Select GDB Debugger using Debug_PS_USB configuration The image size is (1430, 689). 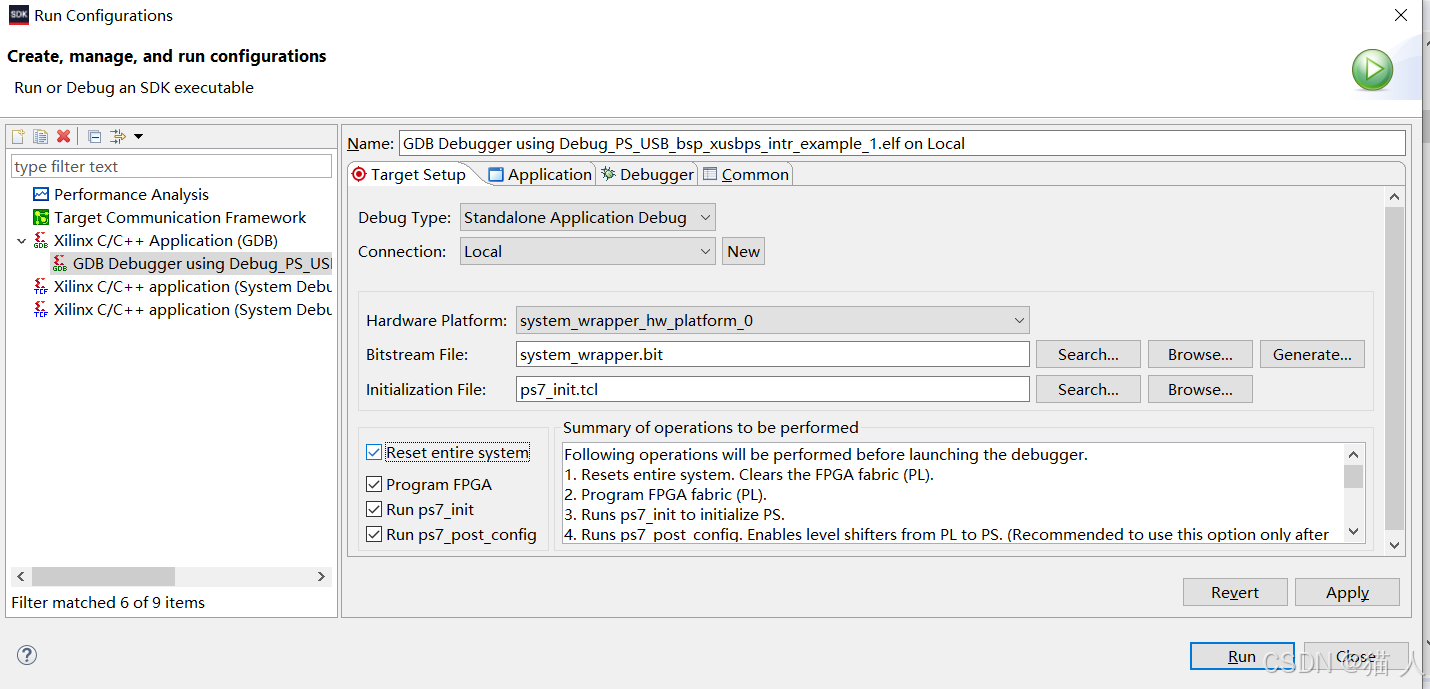click(x=191, y=263)
